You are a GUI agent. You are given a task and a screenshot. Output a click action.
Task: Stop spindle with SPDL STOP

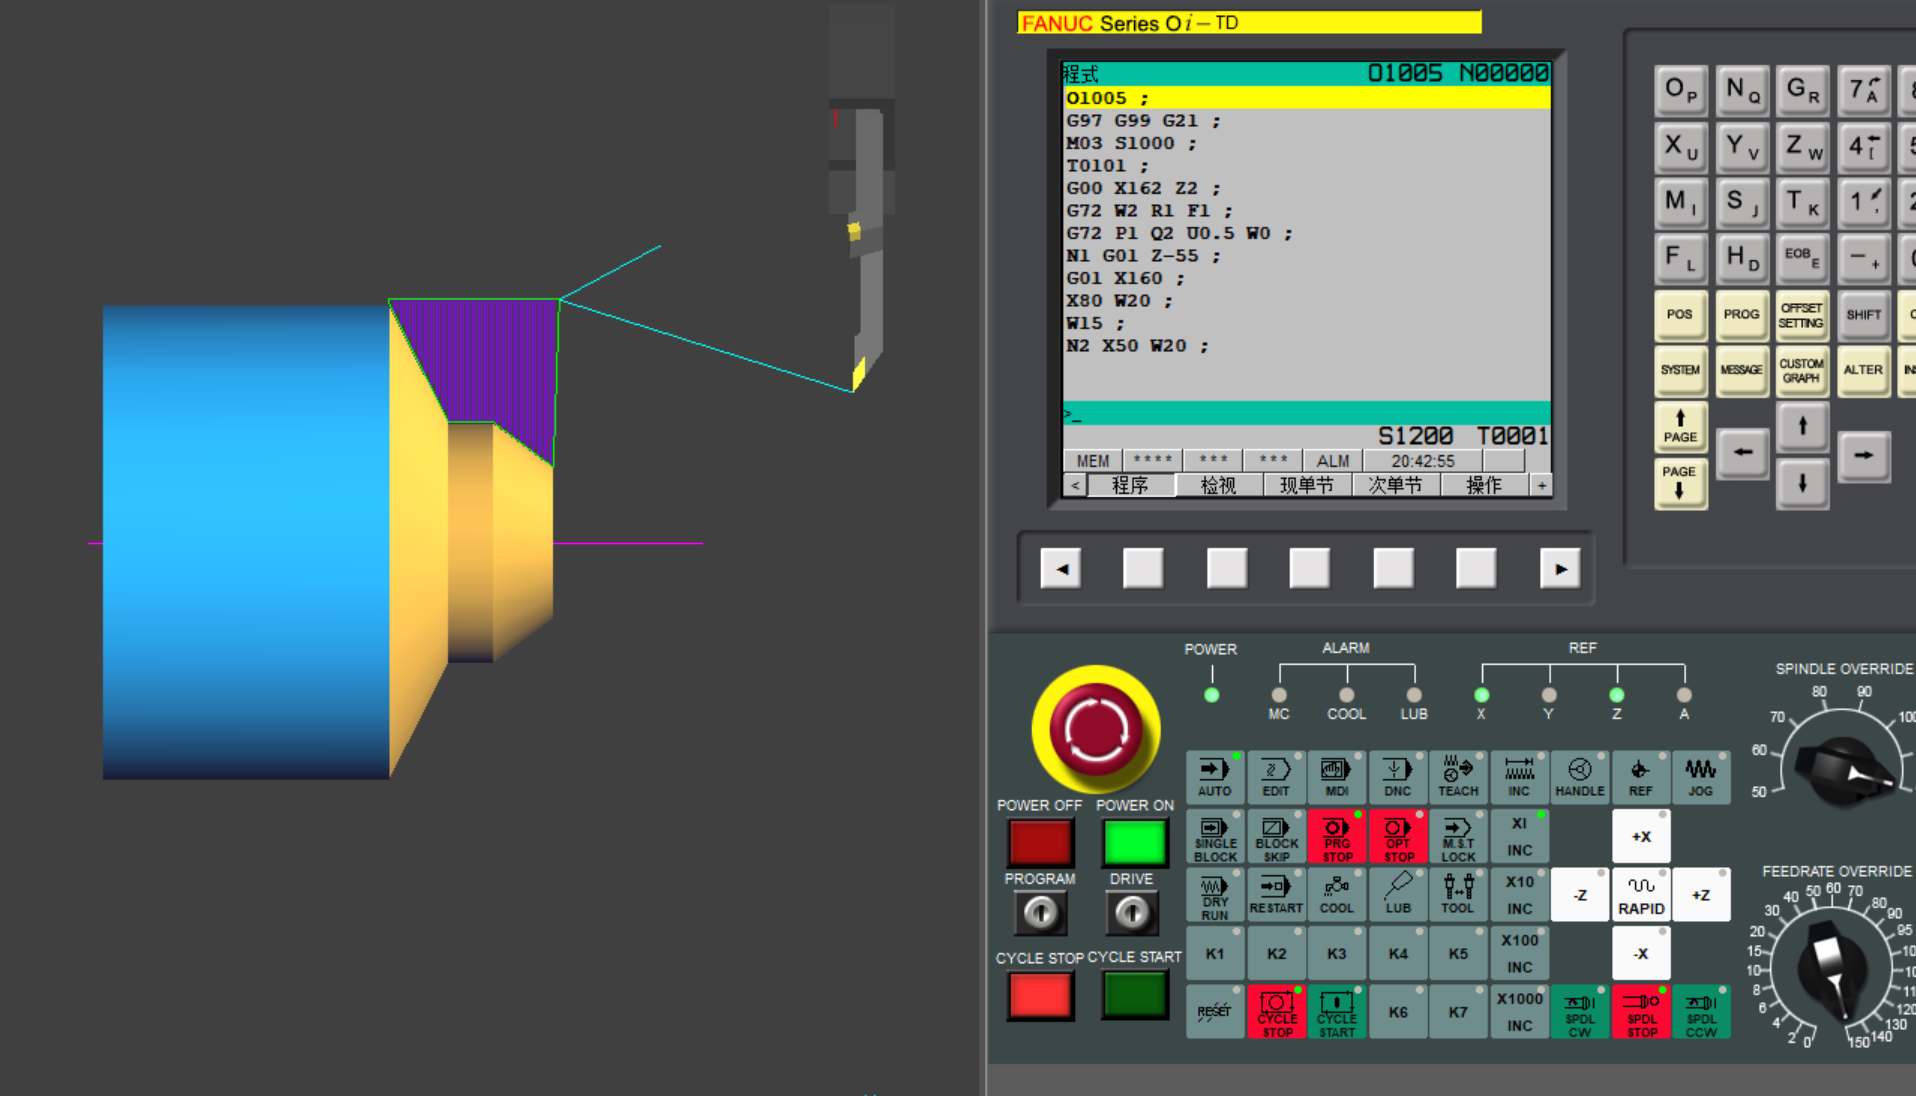point(1641,1012)
